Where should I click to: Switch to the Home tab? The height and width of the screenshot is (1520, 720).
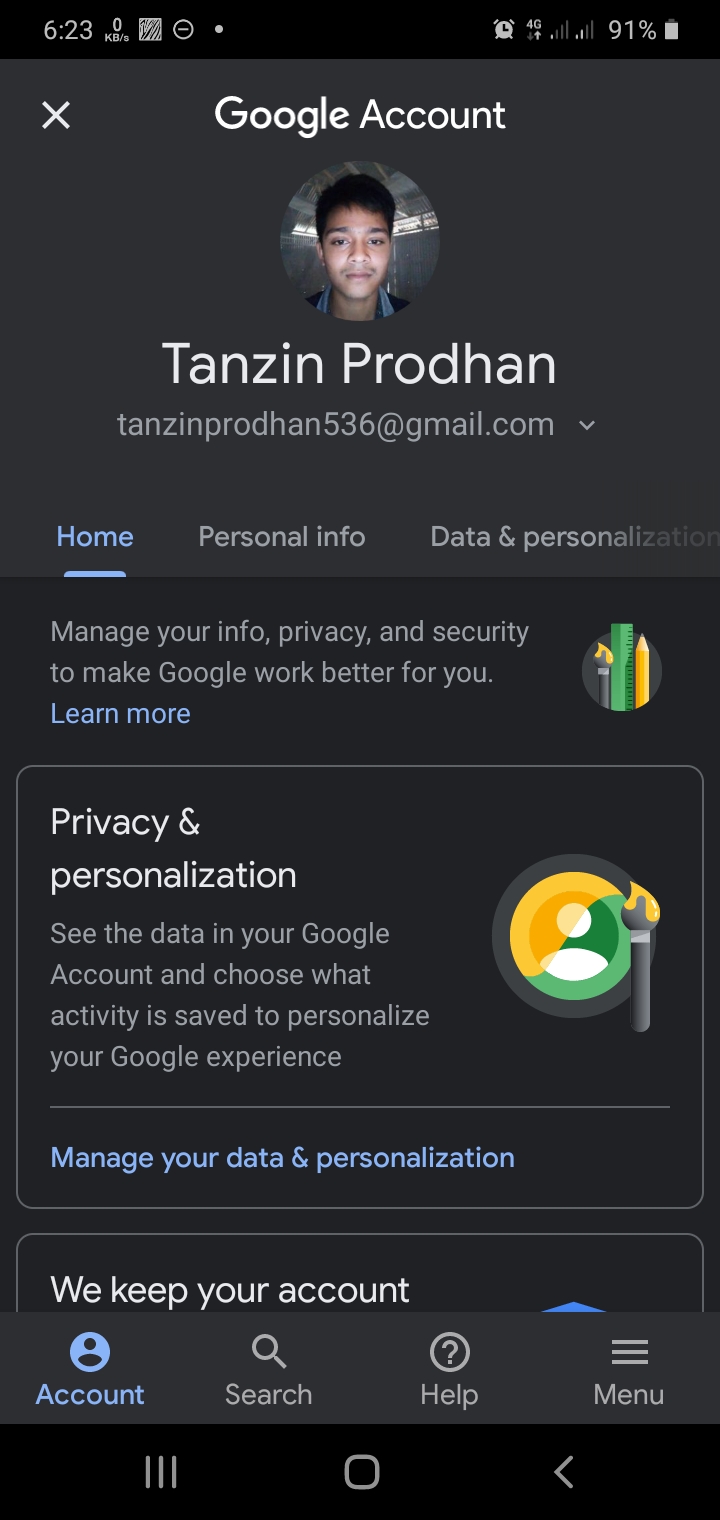[x=95, y=537]
